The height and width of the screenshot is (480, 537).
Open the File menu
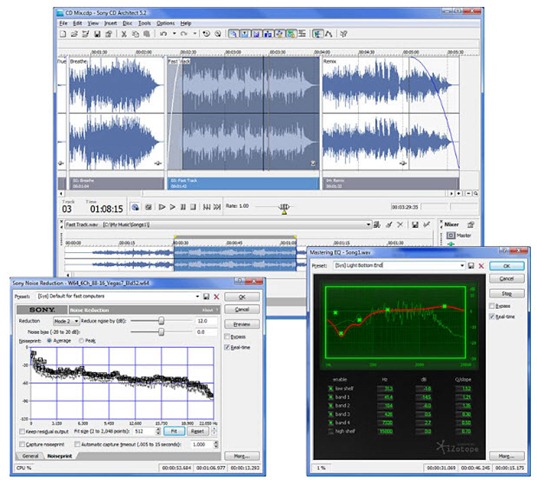click(63, 23)
